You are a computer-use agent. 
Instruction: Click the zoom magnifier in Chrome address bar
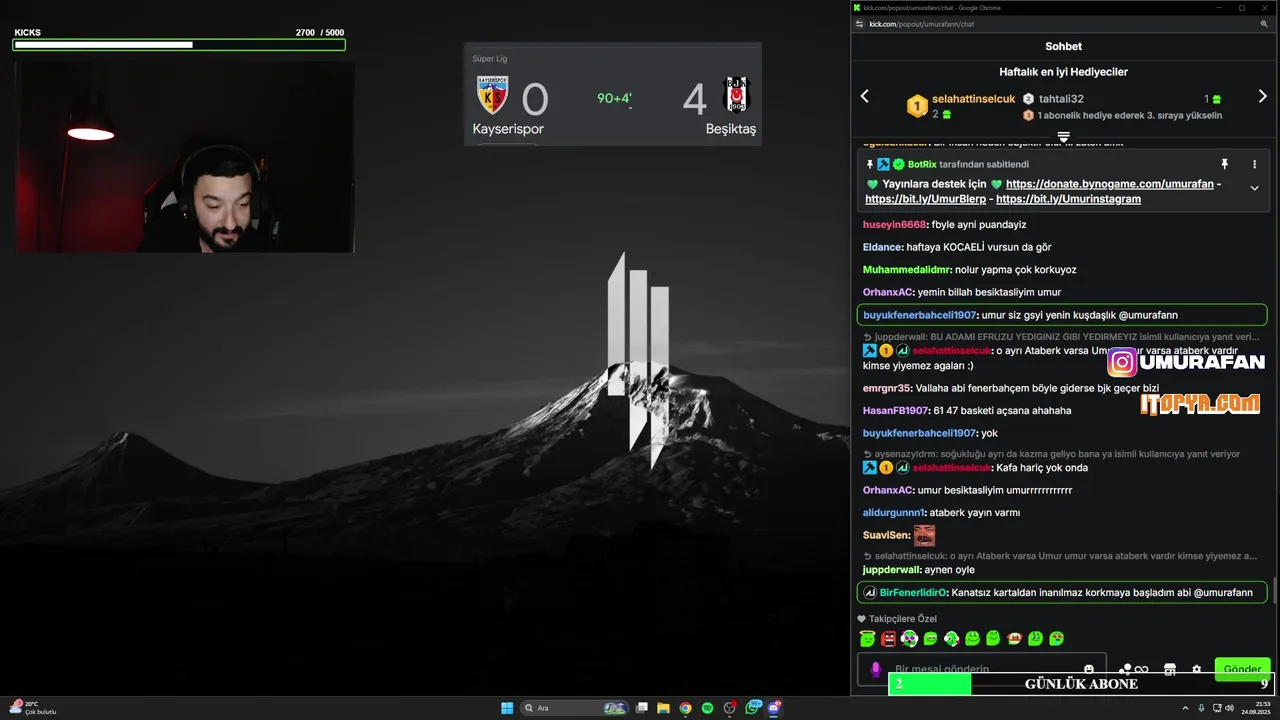click(1262, 24)
